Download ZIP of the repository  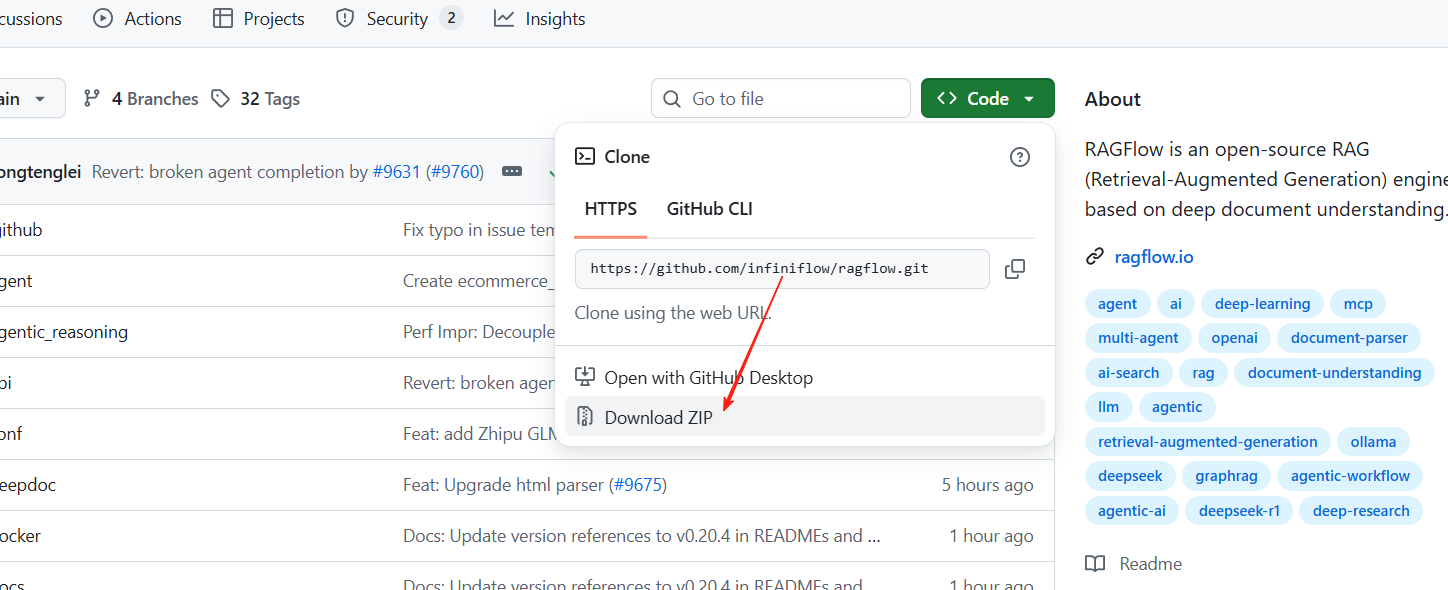pos(805,417)
